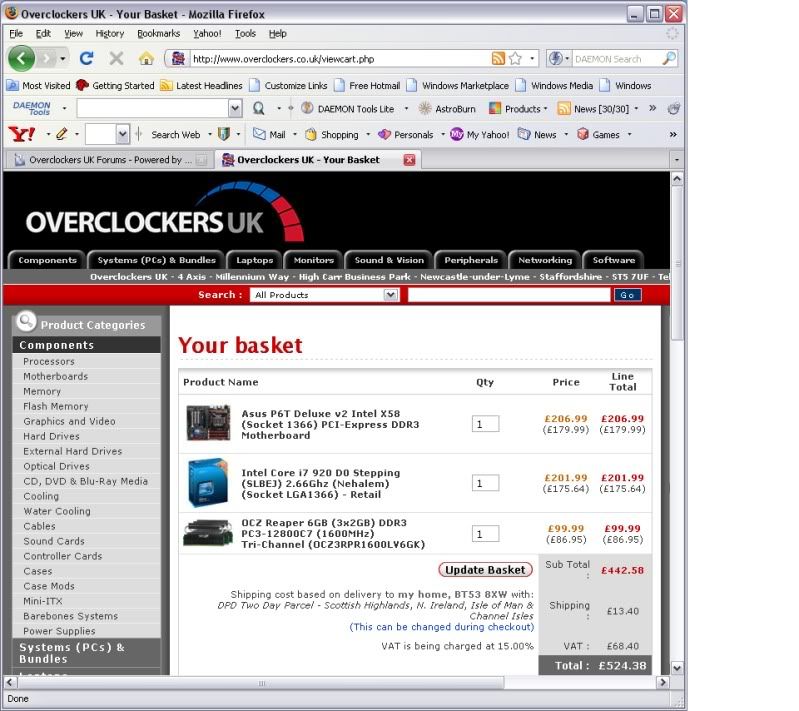This screenshot has width=799, height=711.
Task: Open the All Products search dropdown
Action: point(325,295)
